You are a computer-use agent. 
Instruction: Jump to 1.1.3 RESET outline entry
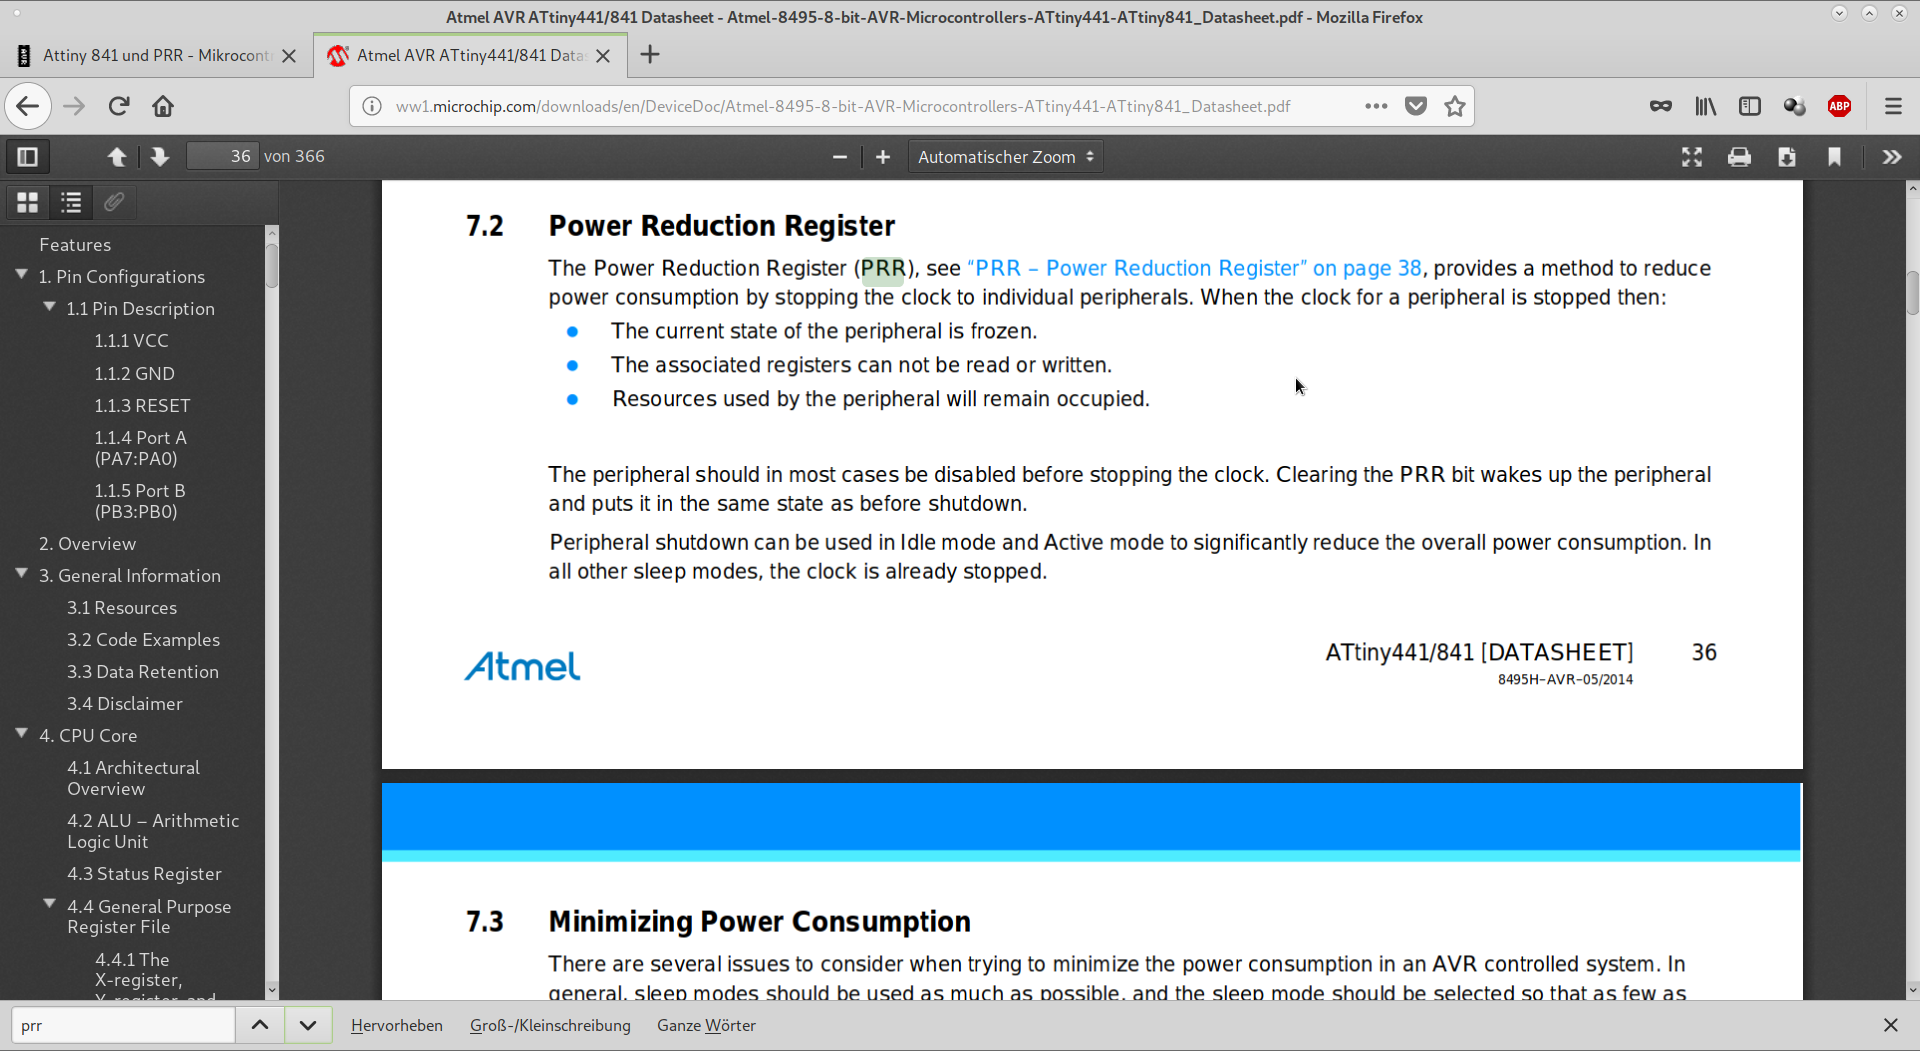[142, 406]
